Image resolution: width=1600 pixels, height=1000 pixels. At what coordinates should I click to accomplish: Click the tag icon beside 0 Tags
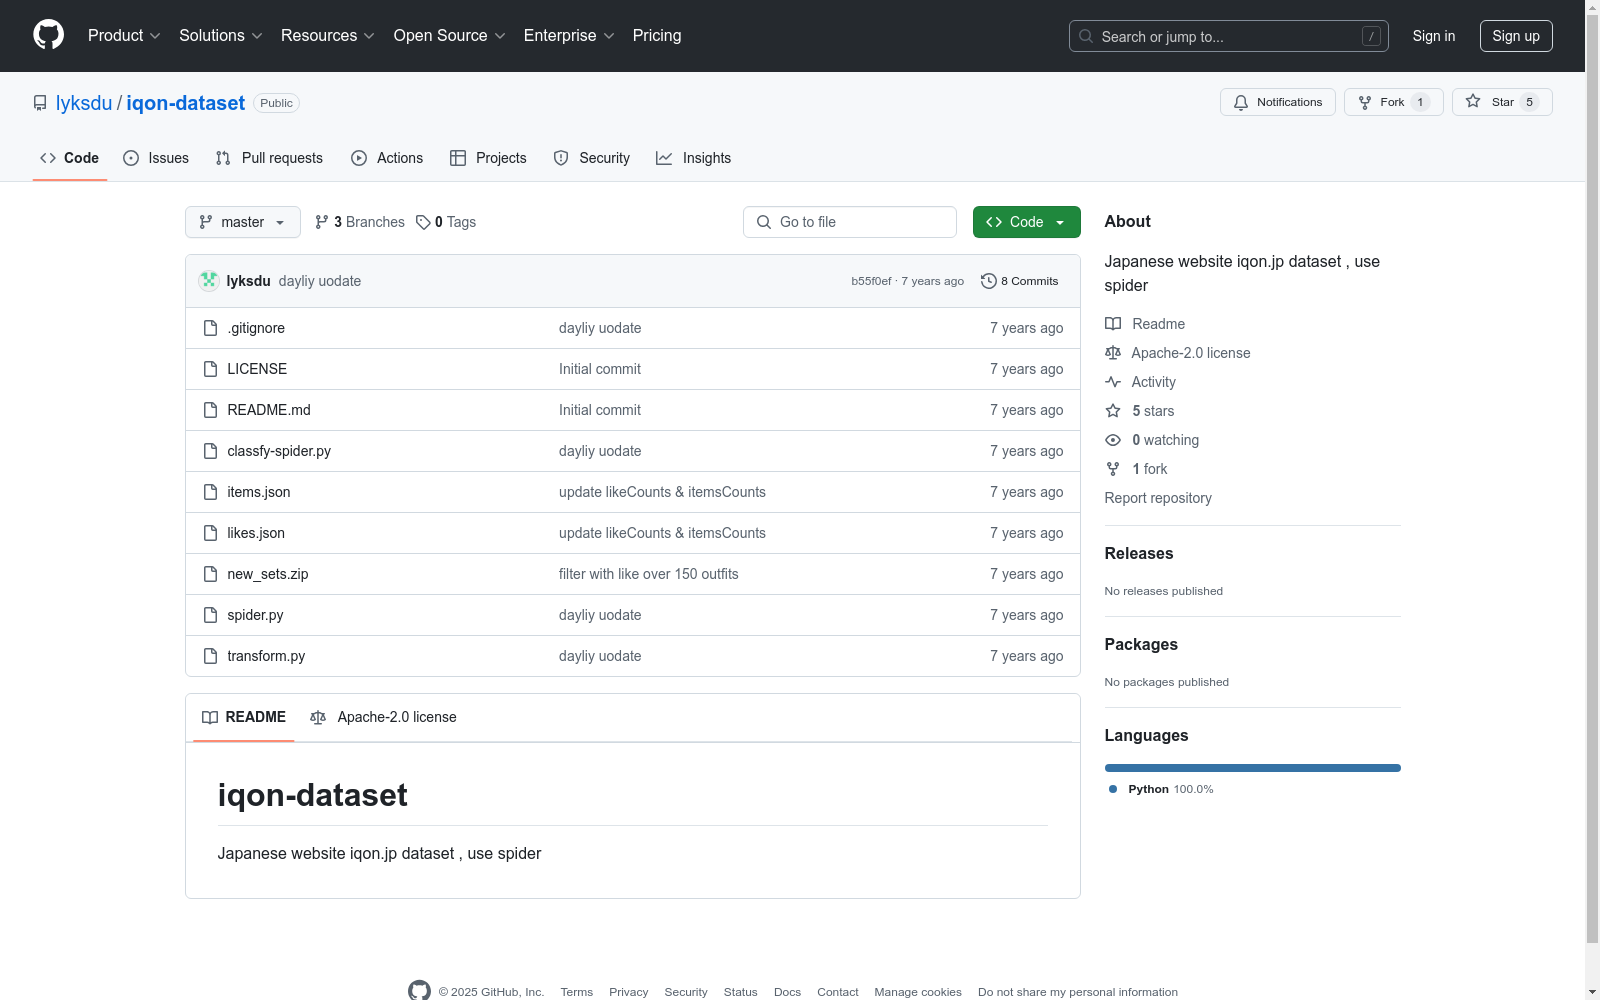[x=423, y=222]
